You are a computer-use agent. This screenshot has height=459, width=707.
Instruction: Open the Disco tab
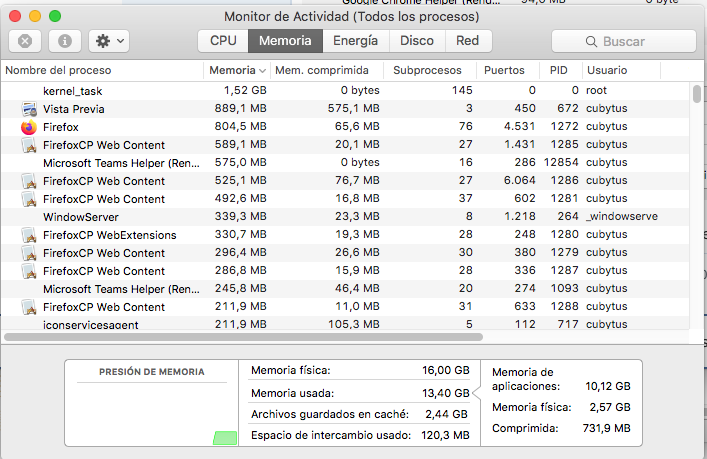417,41
